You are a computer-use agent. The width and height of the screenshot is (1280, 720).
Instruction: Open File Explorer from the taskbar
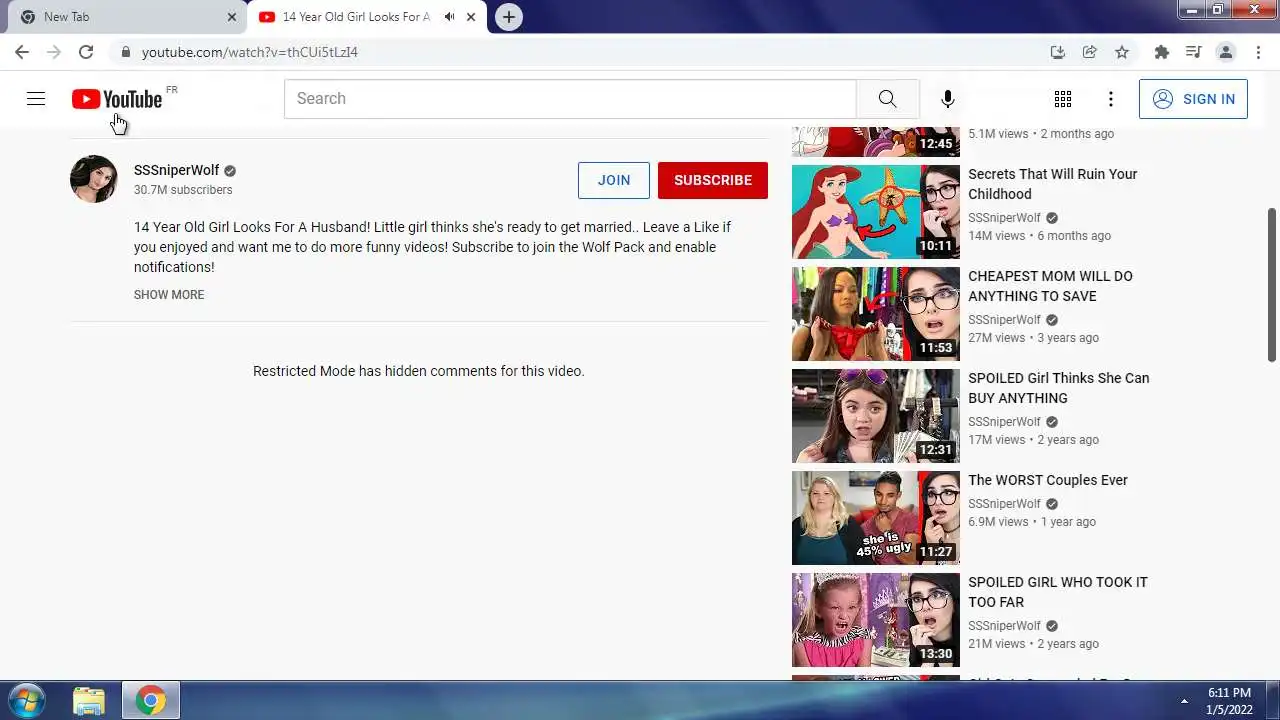point(89,701)
